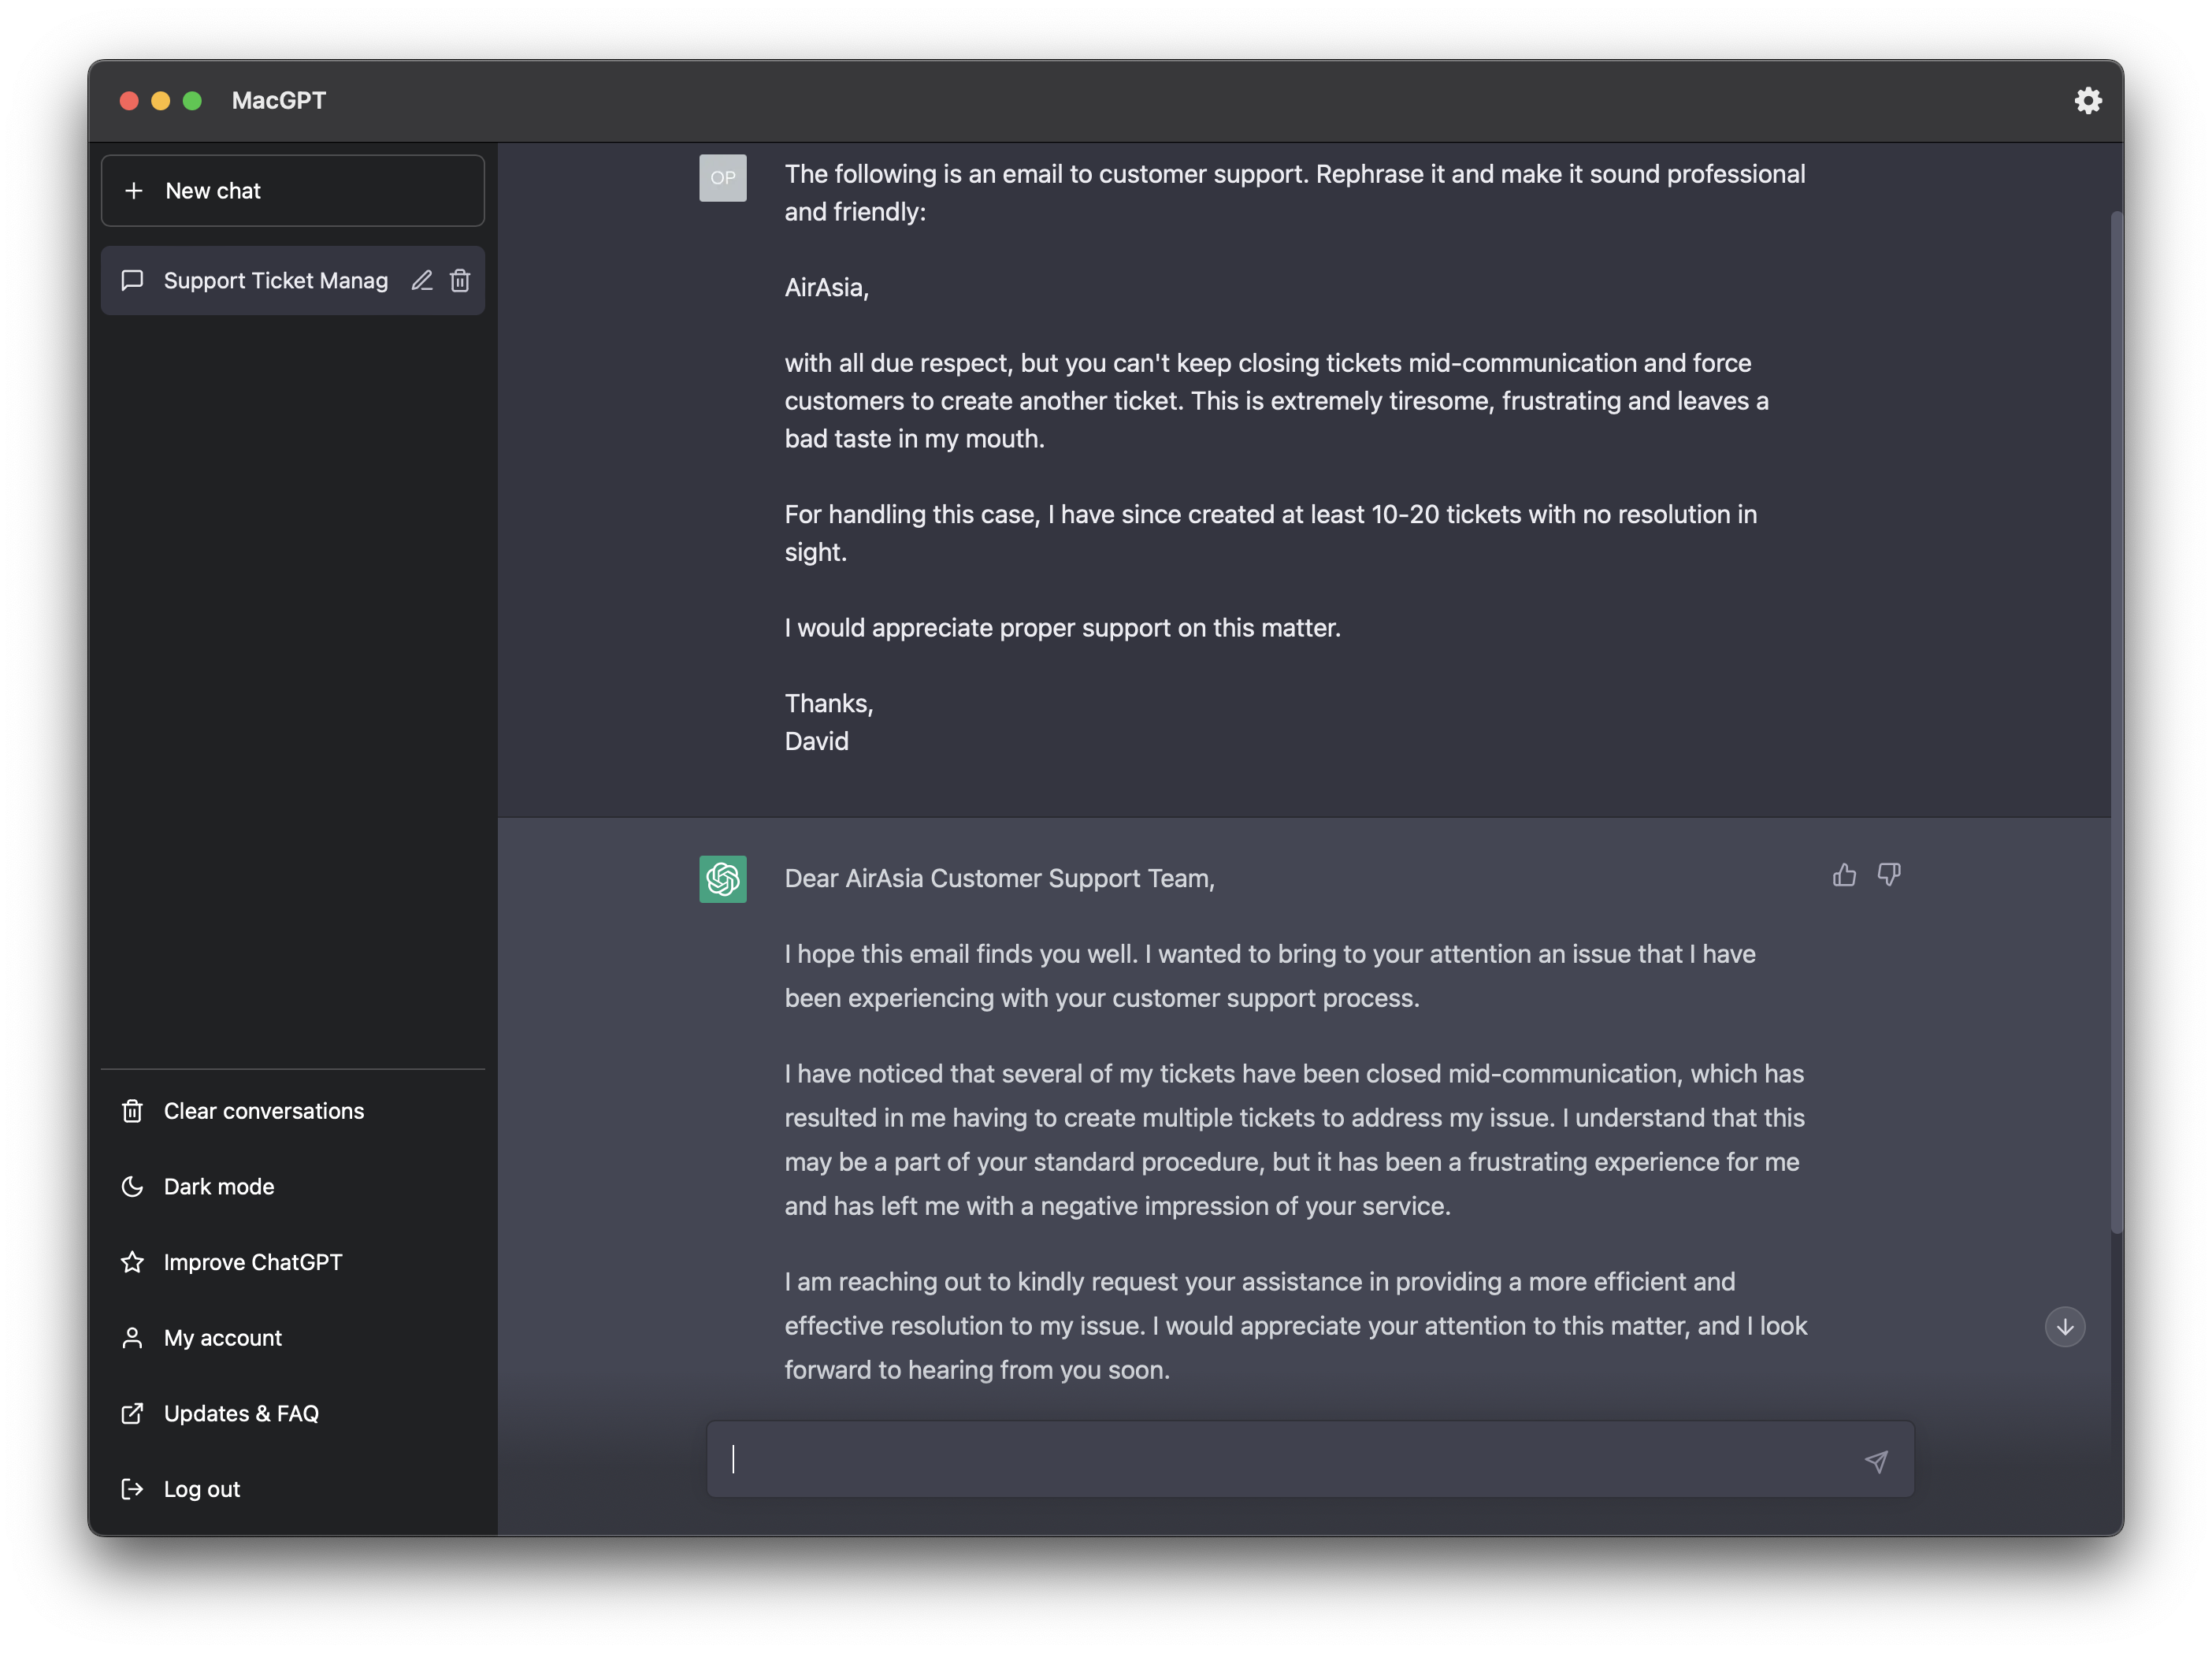The width and height of the screenshot is (2212, 1653).
Task: Click the "Thanks," line
Action: coord(829,704)
